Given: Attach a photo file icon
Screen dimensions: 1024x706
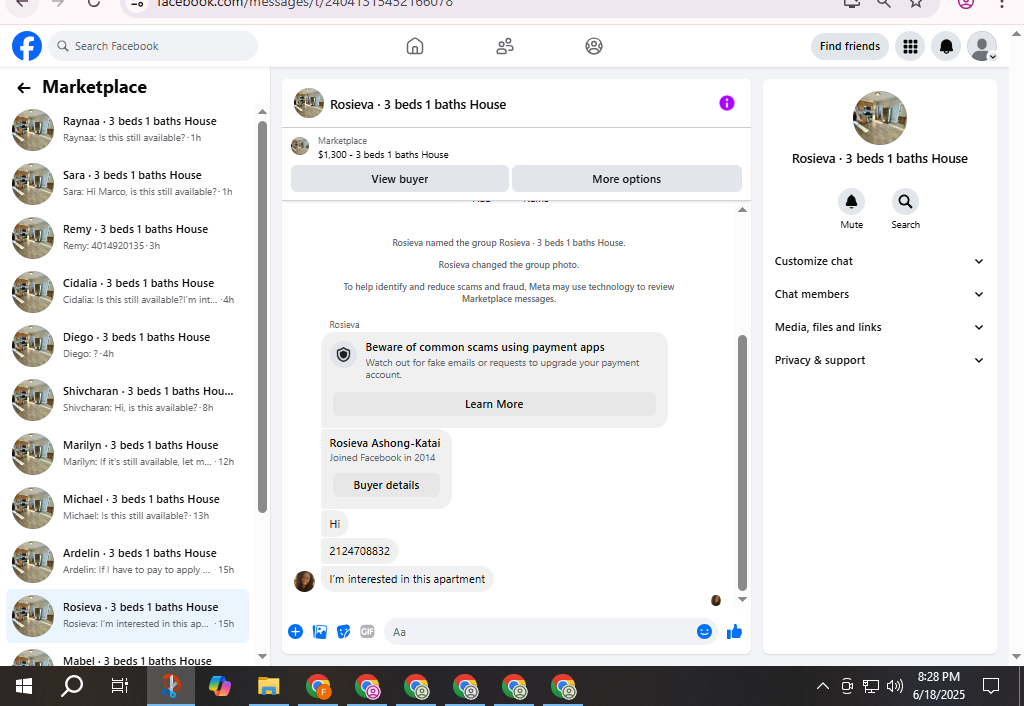Looking at the screenshot, I should (319, 632).
